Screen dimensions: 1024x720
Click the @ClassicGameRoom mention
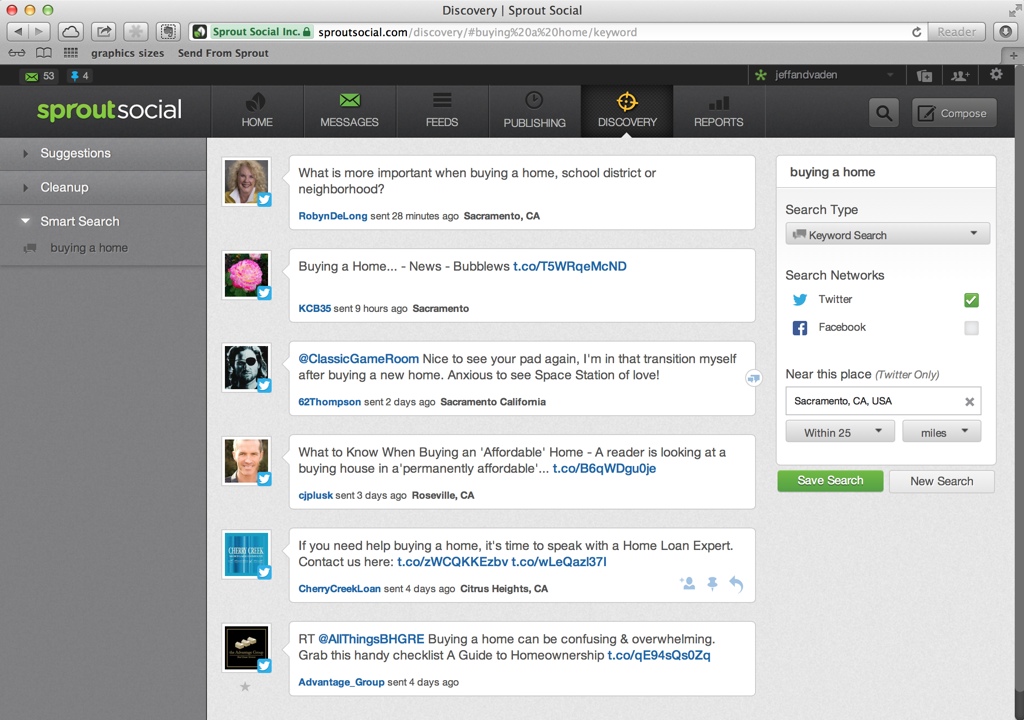pyautogui.click(x=359, y=359)
